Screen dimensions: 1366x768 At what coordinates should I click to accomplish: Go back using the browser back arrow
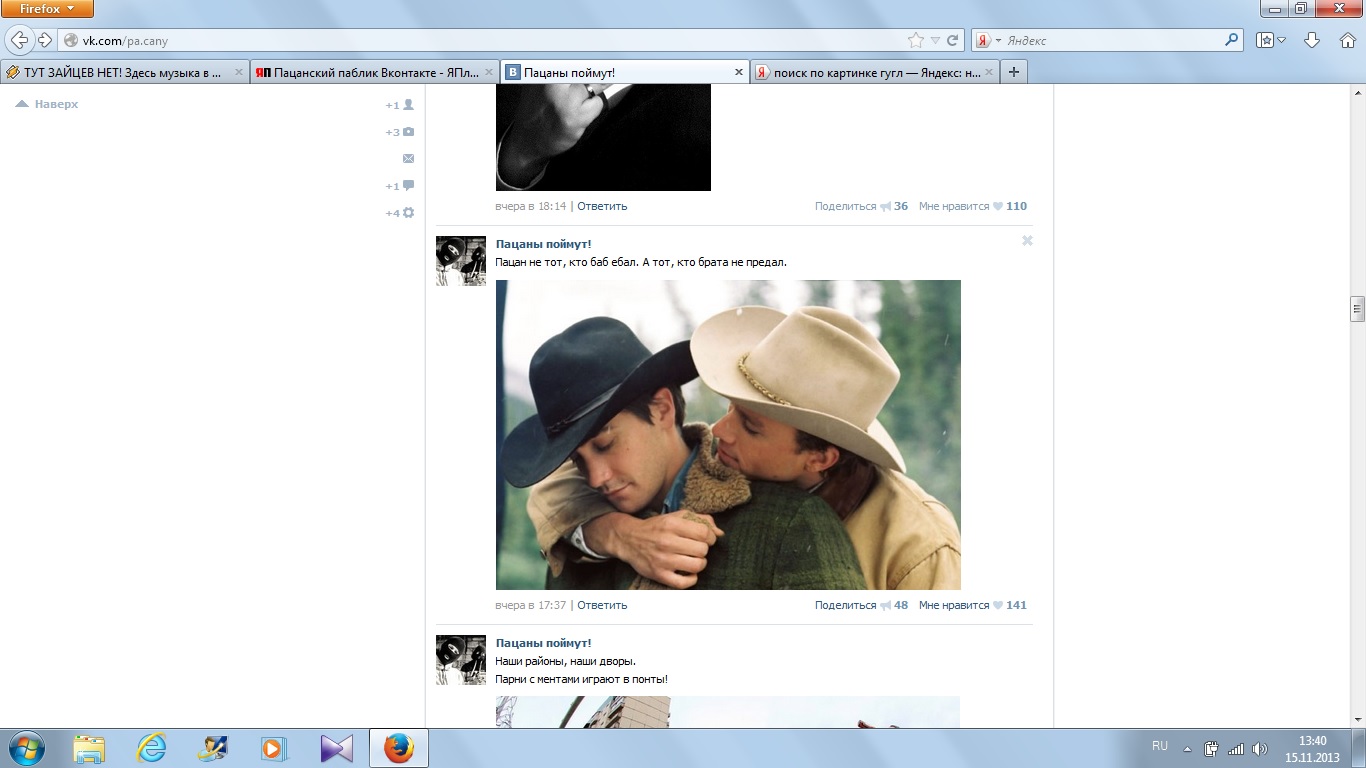(20, 41)
